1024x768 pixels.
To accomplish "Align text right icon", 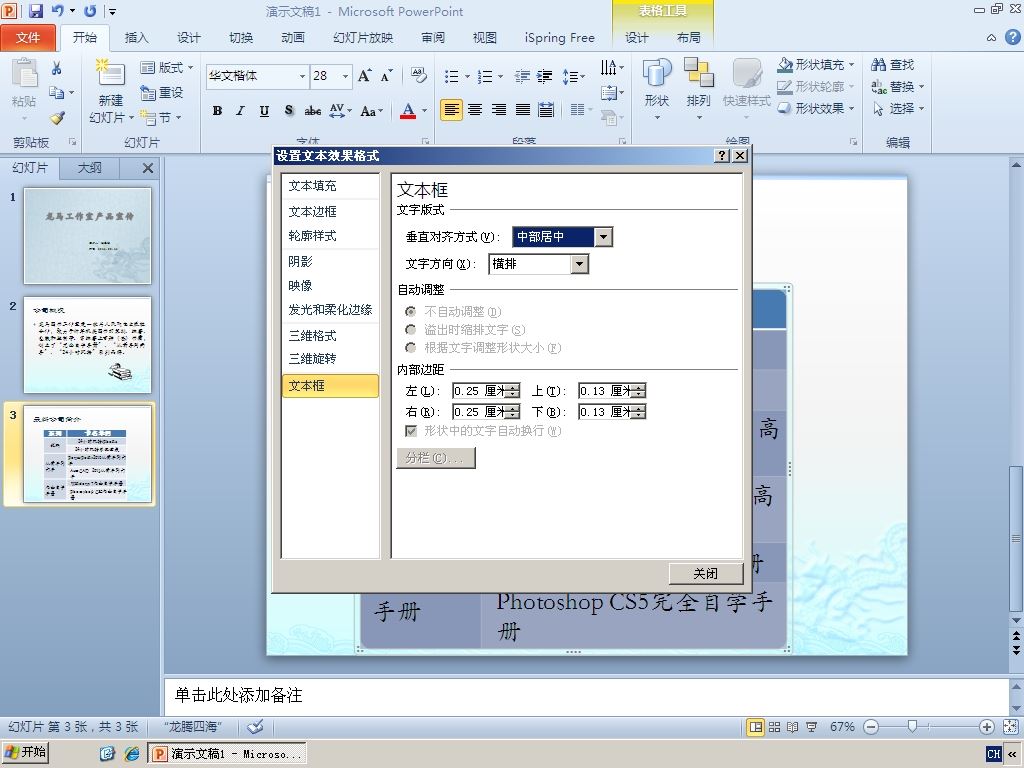I will pos(499,110).
